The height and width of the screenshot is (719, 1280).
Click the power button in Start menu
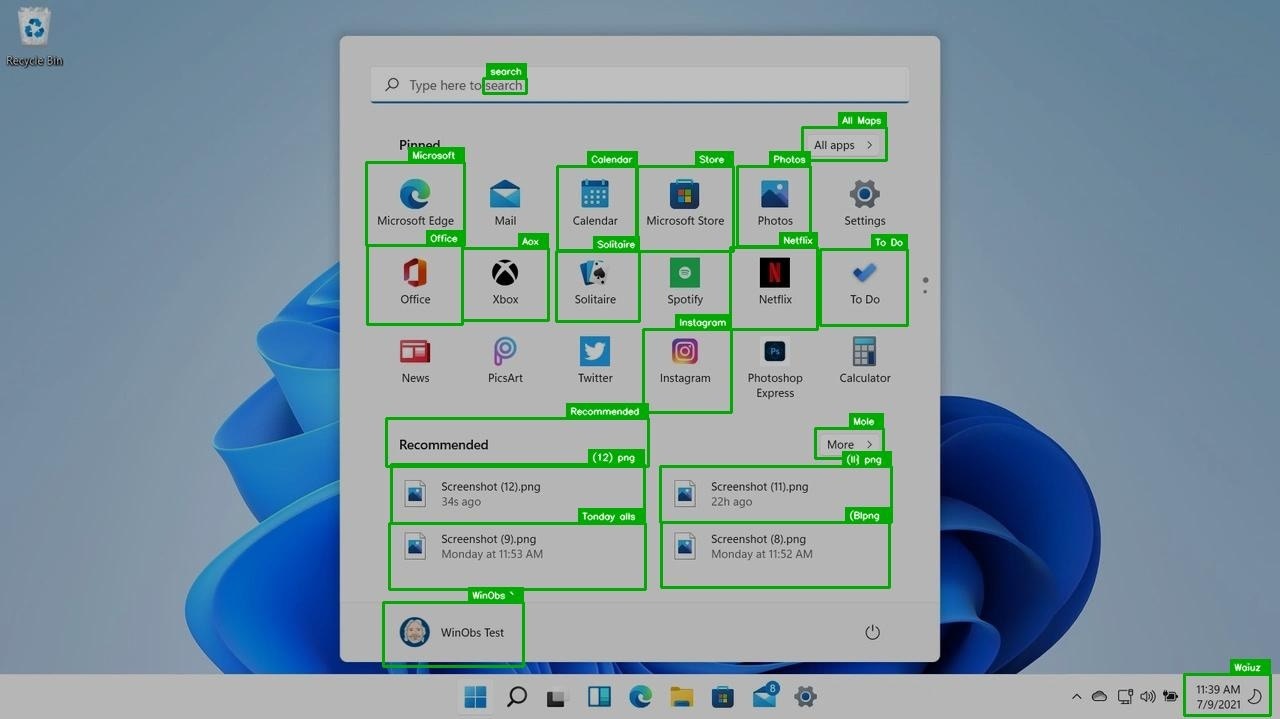(x=872, y=632)
